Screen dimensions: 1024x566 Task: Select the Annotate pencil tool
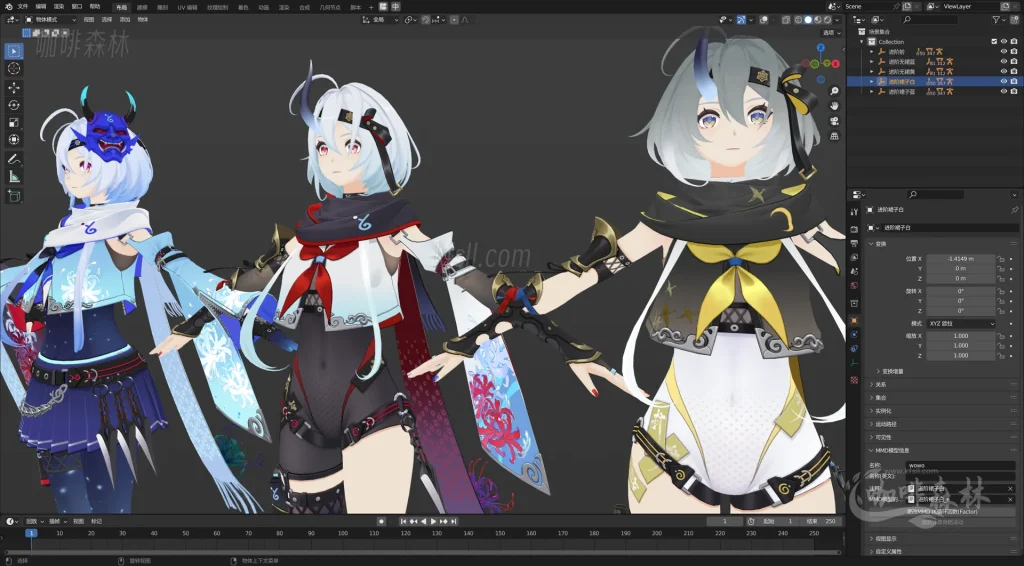(x=14, y=159)
